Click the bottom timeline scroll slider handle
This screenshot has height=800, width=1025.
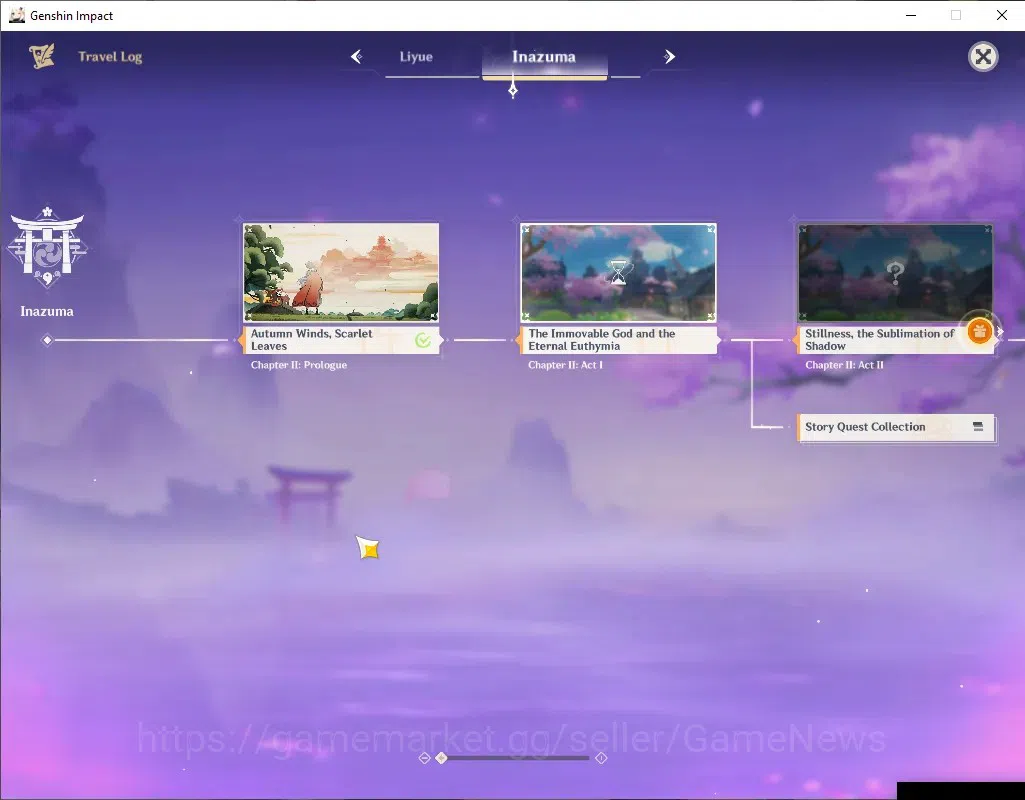point(441,758)
